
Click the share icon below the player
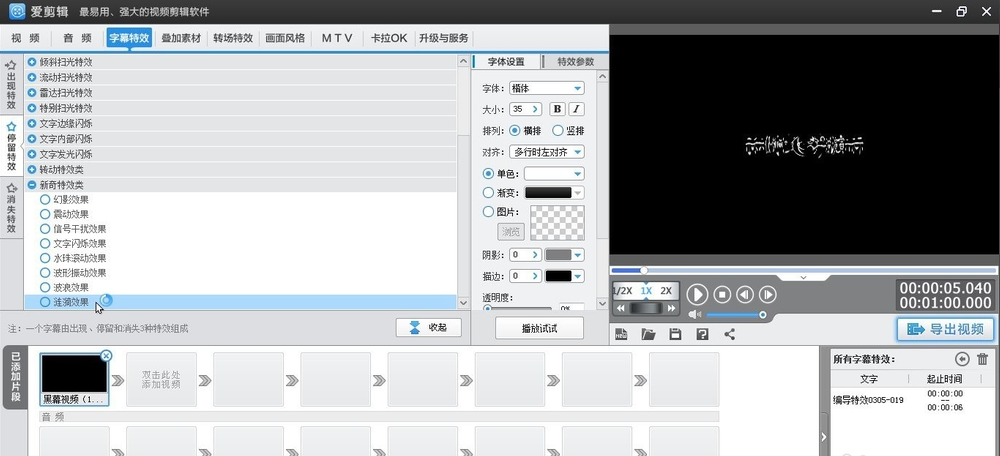click(729, 334)
